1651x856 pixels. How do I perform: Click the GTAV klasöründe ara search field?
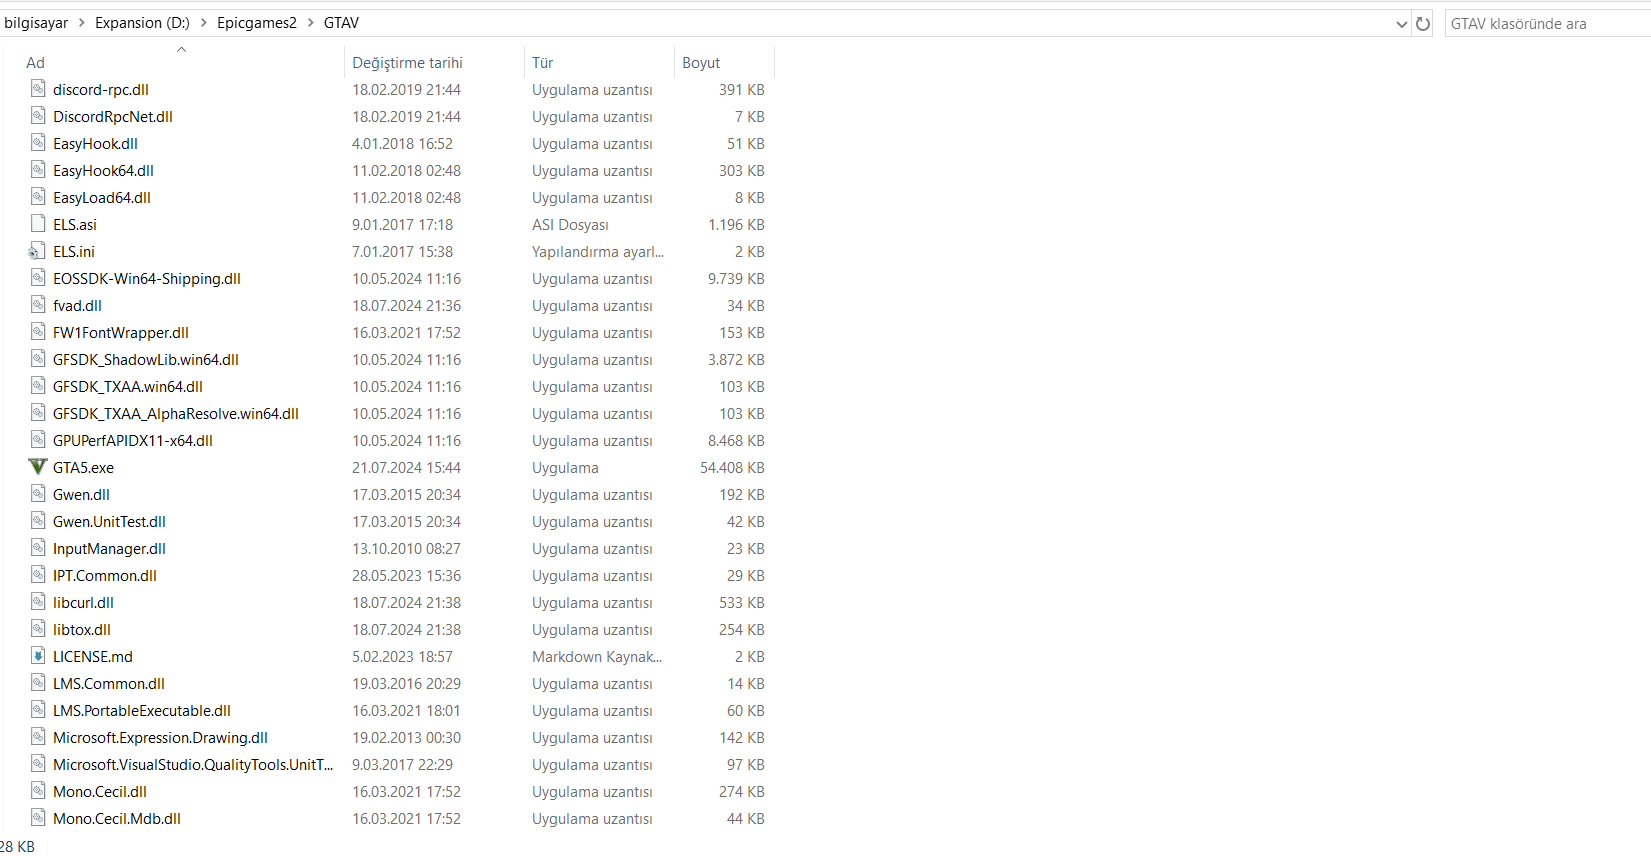(1547, 23)
